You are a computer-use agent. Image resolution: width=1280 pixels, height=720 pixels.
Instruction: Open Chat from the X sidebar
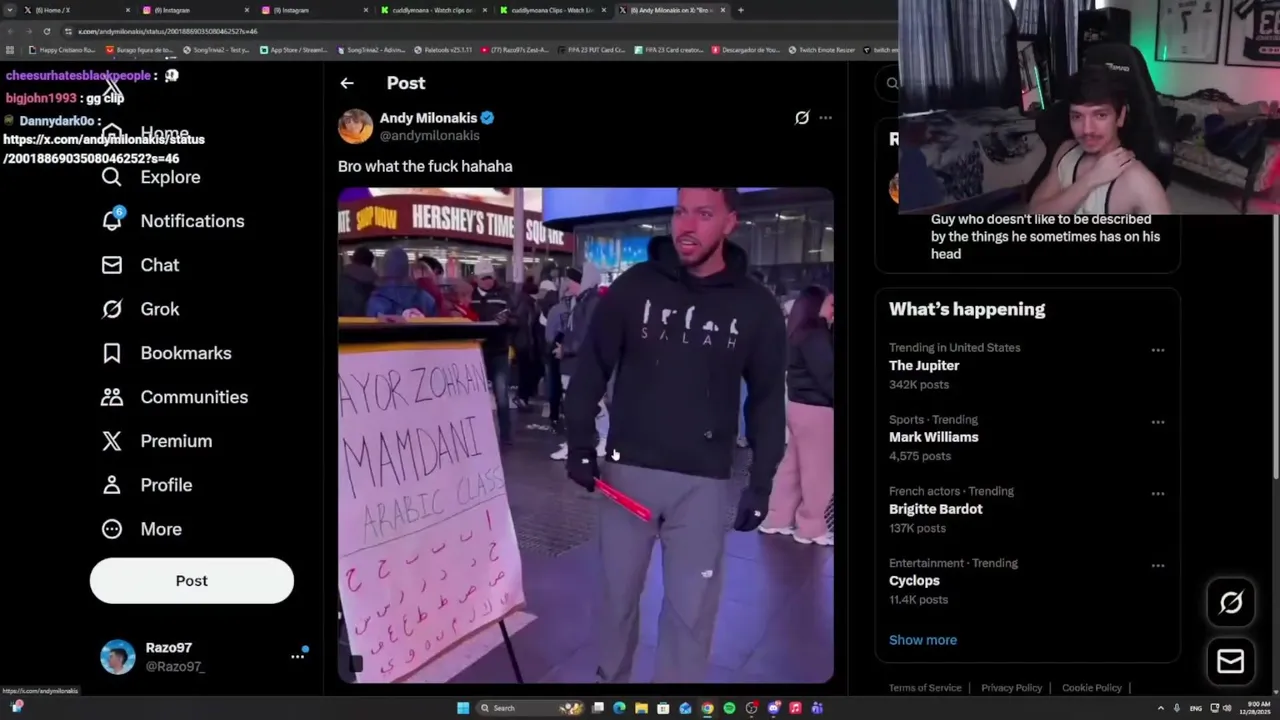pyautogui.click(x=140, y=265)
